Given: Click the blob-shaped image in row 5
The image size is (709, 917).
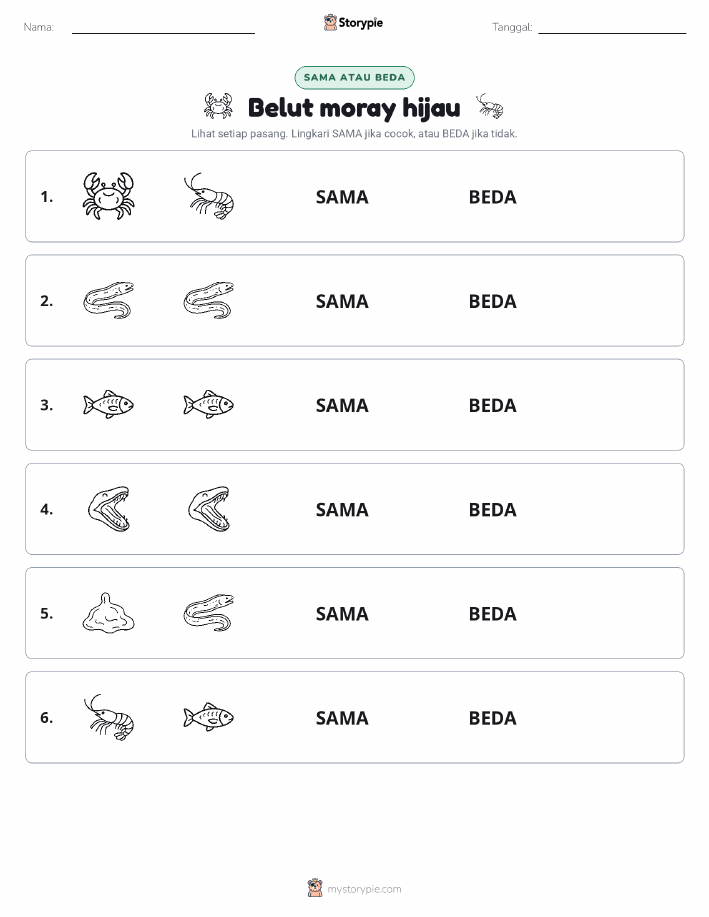Looking at the screenshot, I should pos(108,613).
